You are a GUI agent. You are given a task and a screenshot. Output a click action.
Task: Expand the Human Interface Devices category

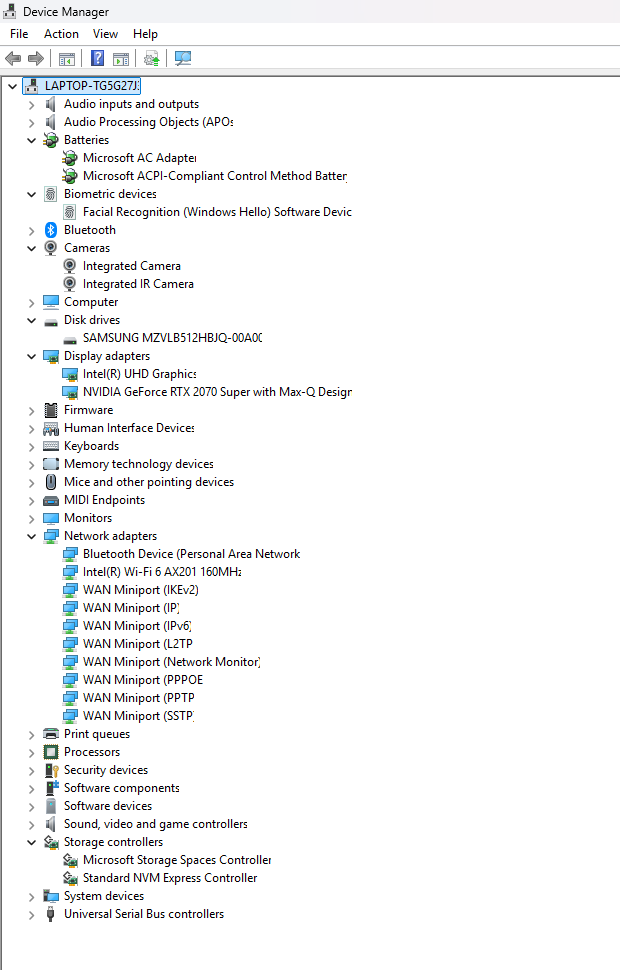pyautogui.click(x=32, y=429)
